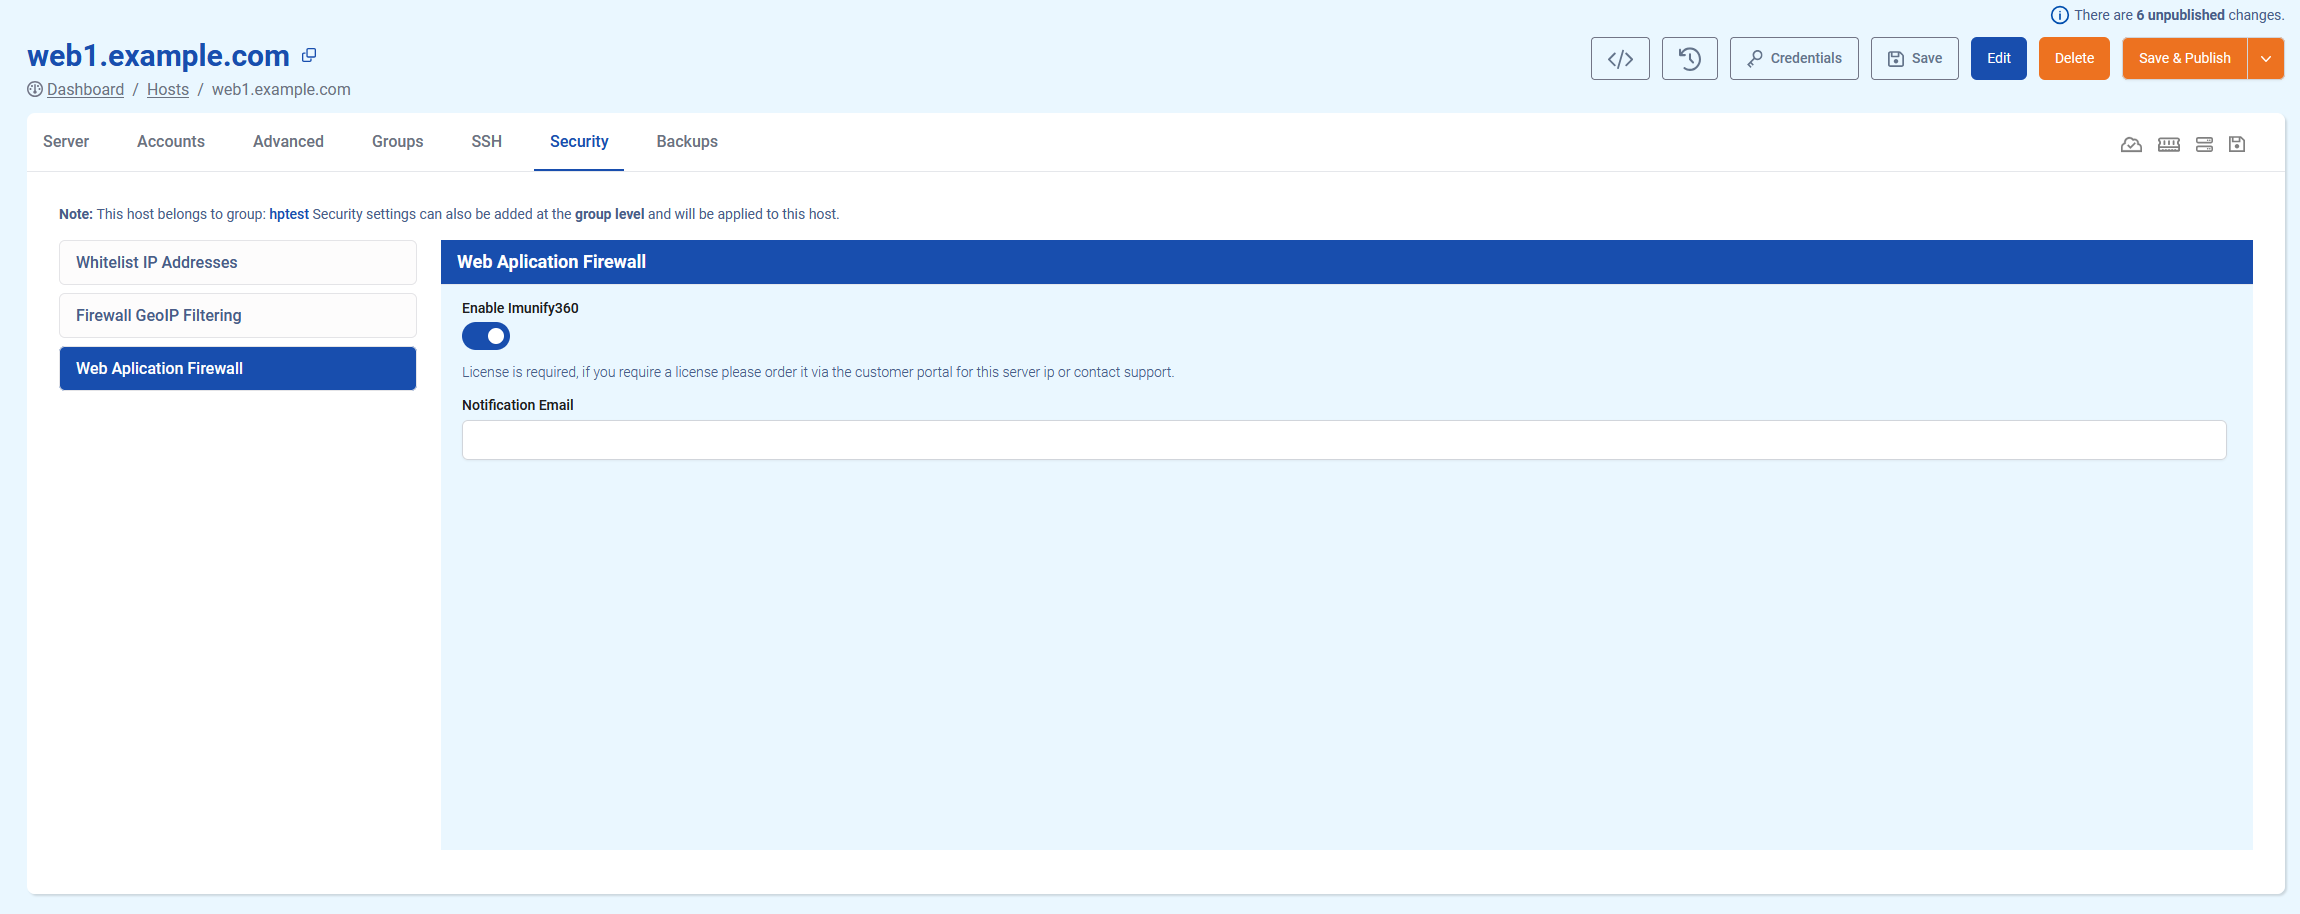Follow the Hosts breadcrumb link
This screenshot has height=914, width=2300.
[168, 90]
